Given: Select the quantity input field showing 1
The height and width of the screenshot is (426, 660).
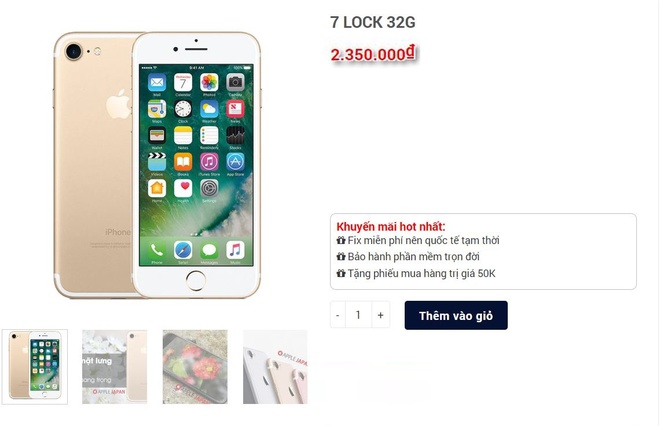Looking at the screenshot, I should 358,315.
